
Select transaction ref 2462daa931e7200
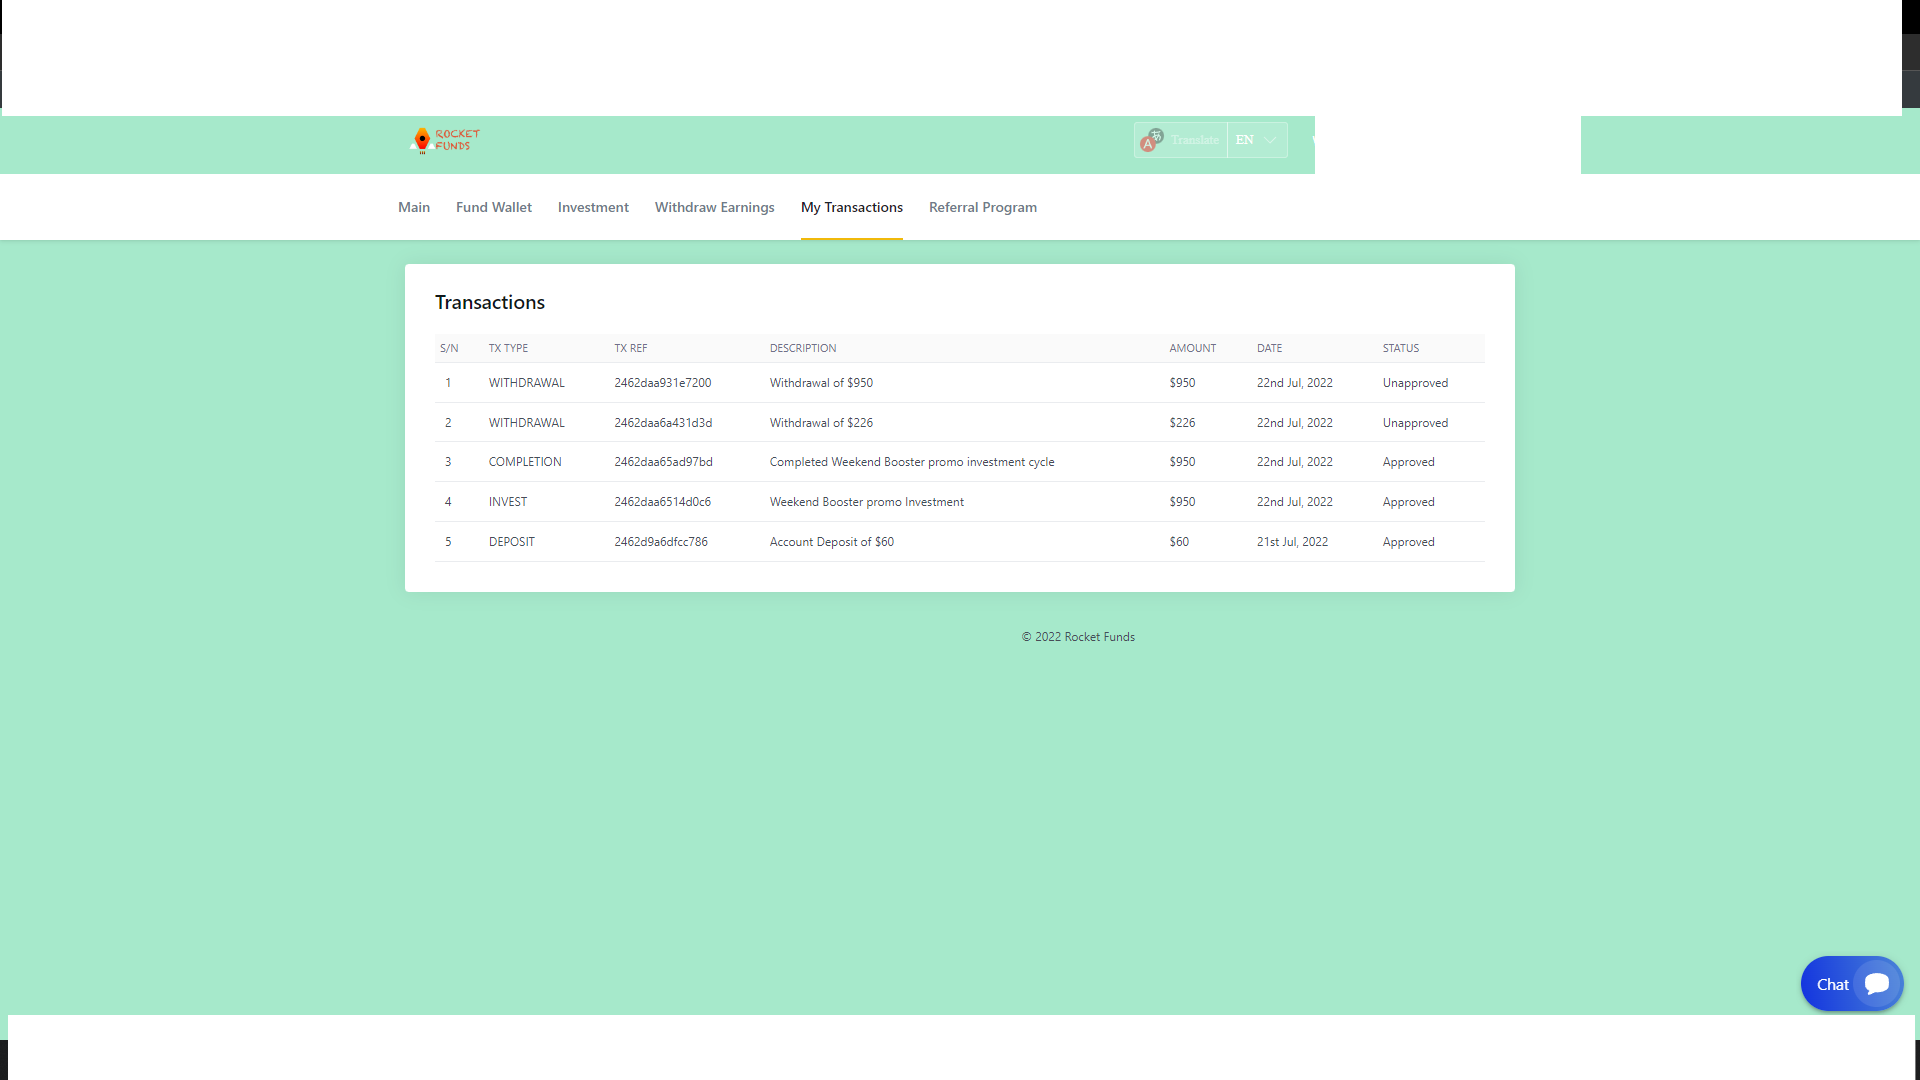[x=662, y=383]
